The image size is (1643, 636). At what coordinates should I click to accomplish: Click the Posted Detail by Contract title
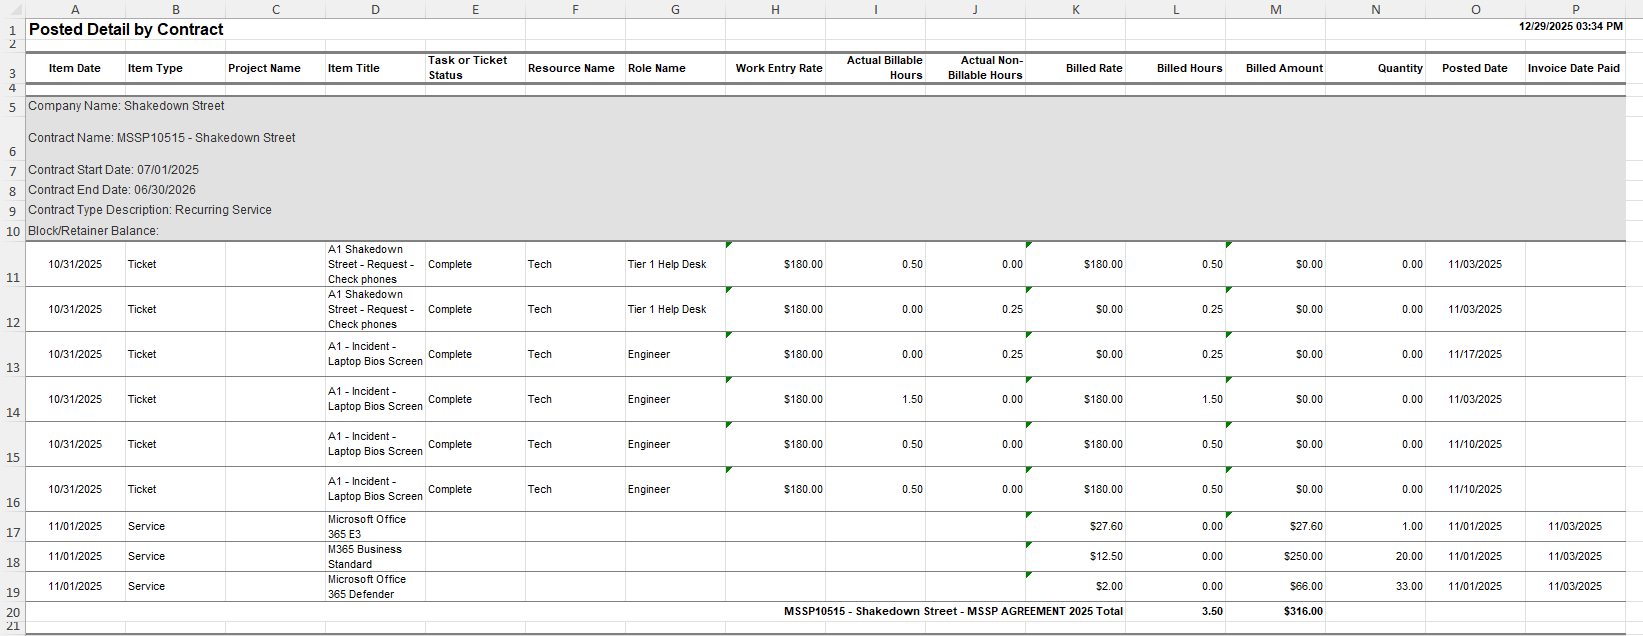point(126,29)
